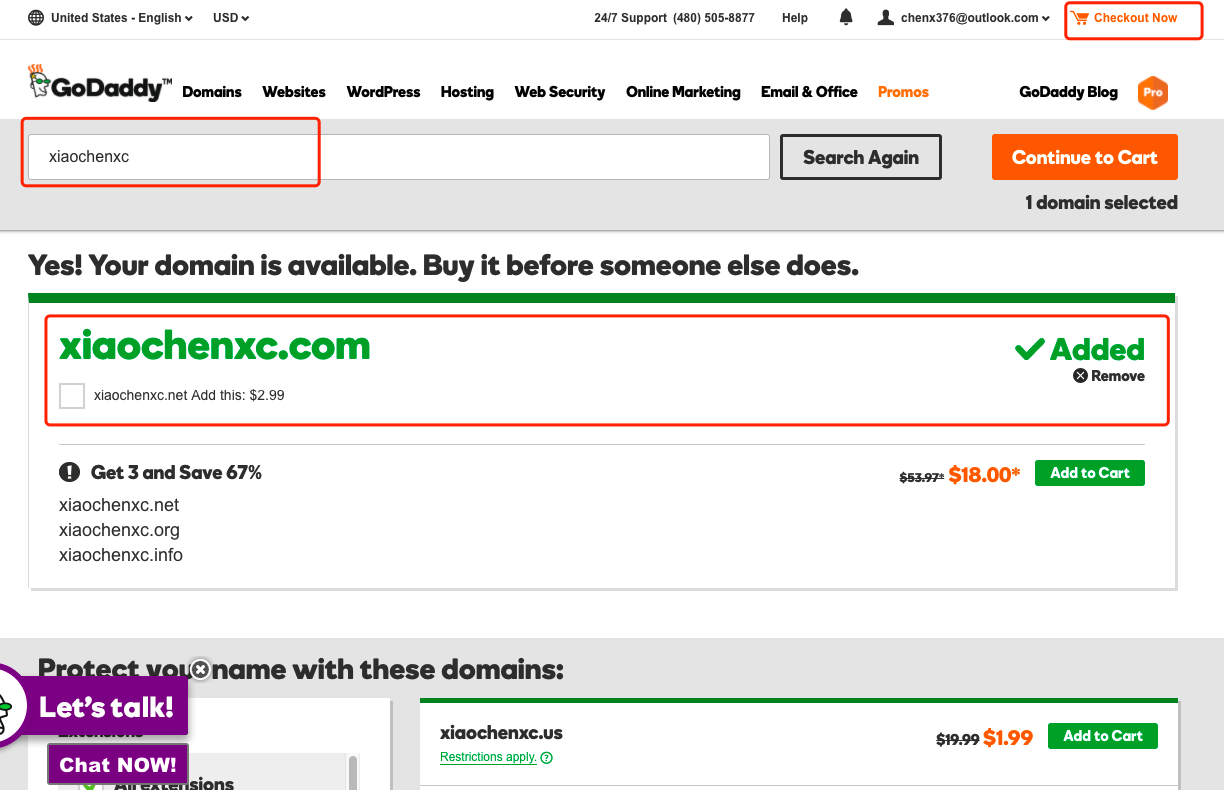Screen dimensions: 1224x790
Task: Tick the xiaochenxc.net add-on checkbox
Action: point(72,396)
